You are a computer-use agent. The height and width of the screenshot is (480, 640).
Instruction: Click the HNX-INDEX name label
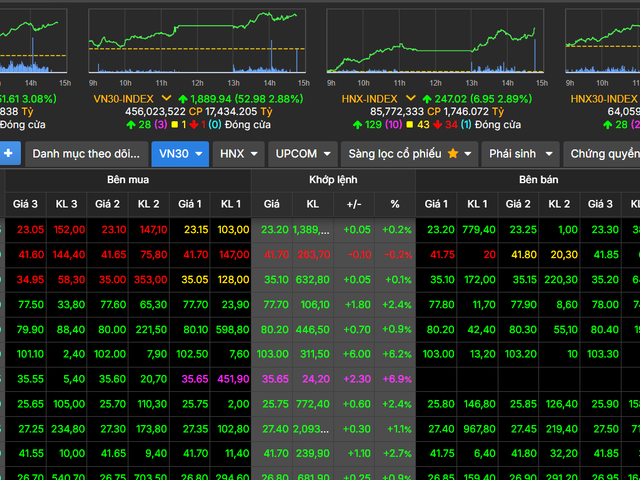point(367,99)
